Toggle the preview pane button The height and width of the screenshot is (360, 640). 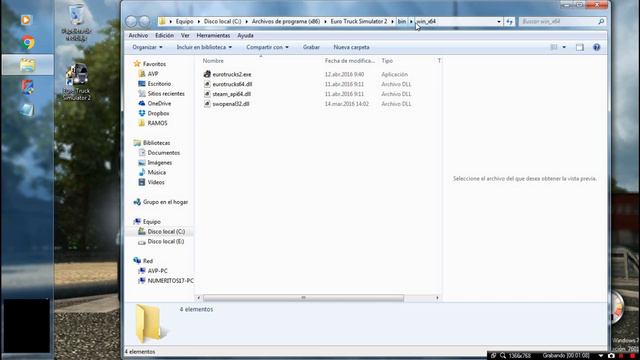[580, 47]
